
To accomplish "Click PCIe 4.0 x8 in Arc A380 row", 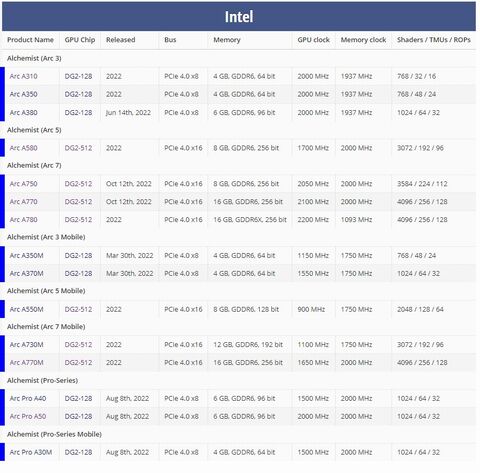I will click(x=181, y=113).
